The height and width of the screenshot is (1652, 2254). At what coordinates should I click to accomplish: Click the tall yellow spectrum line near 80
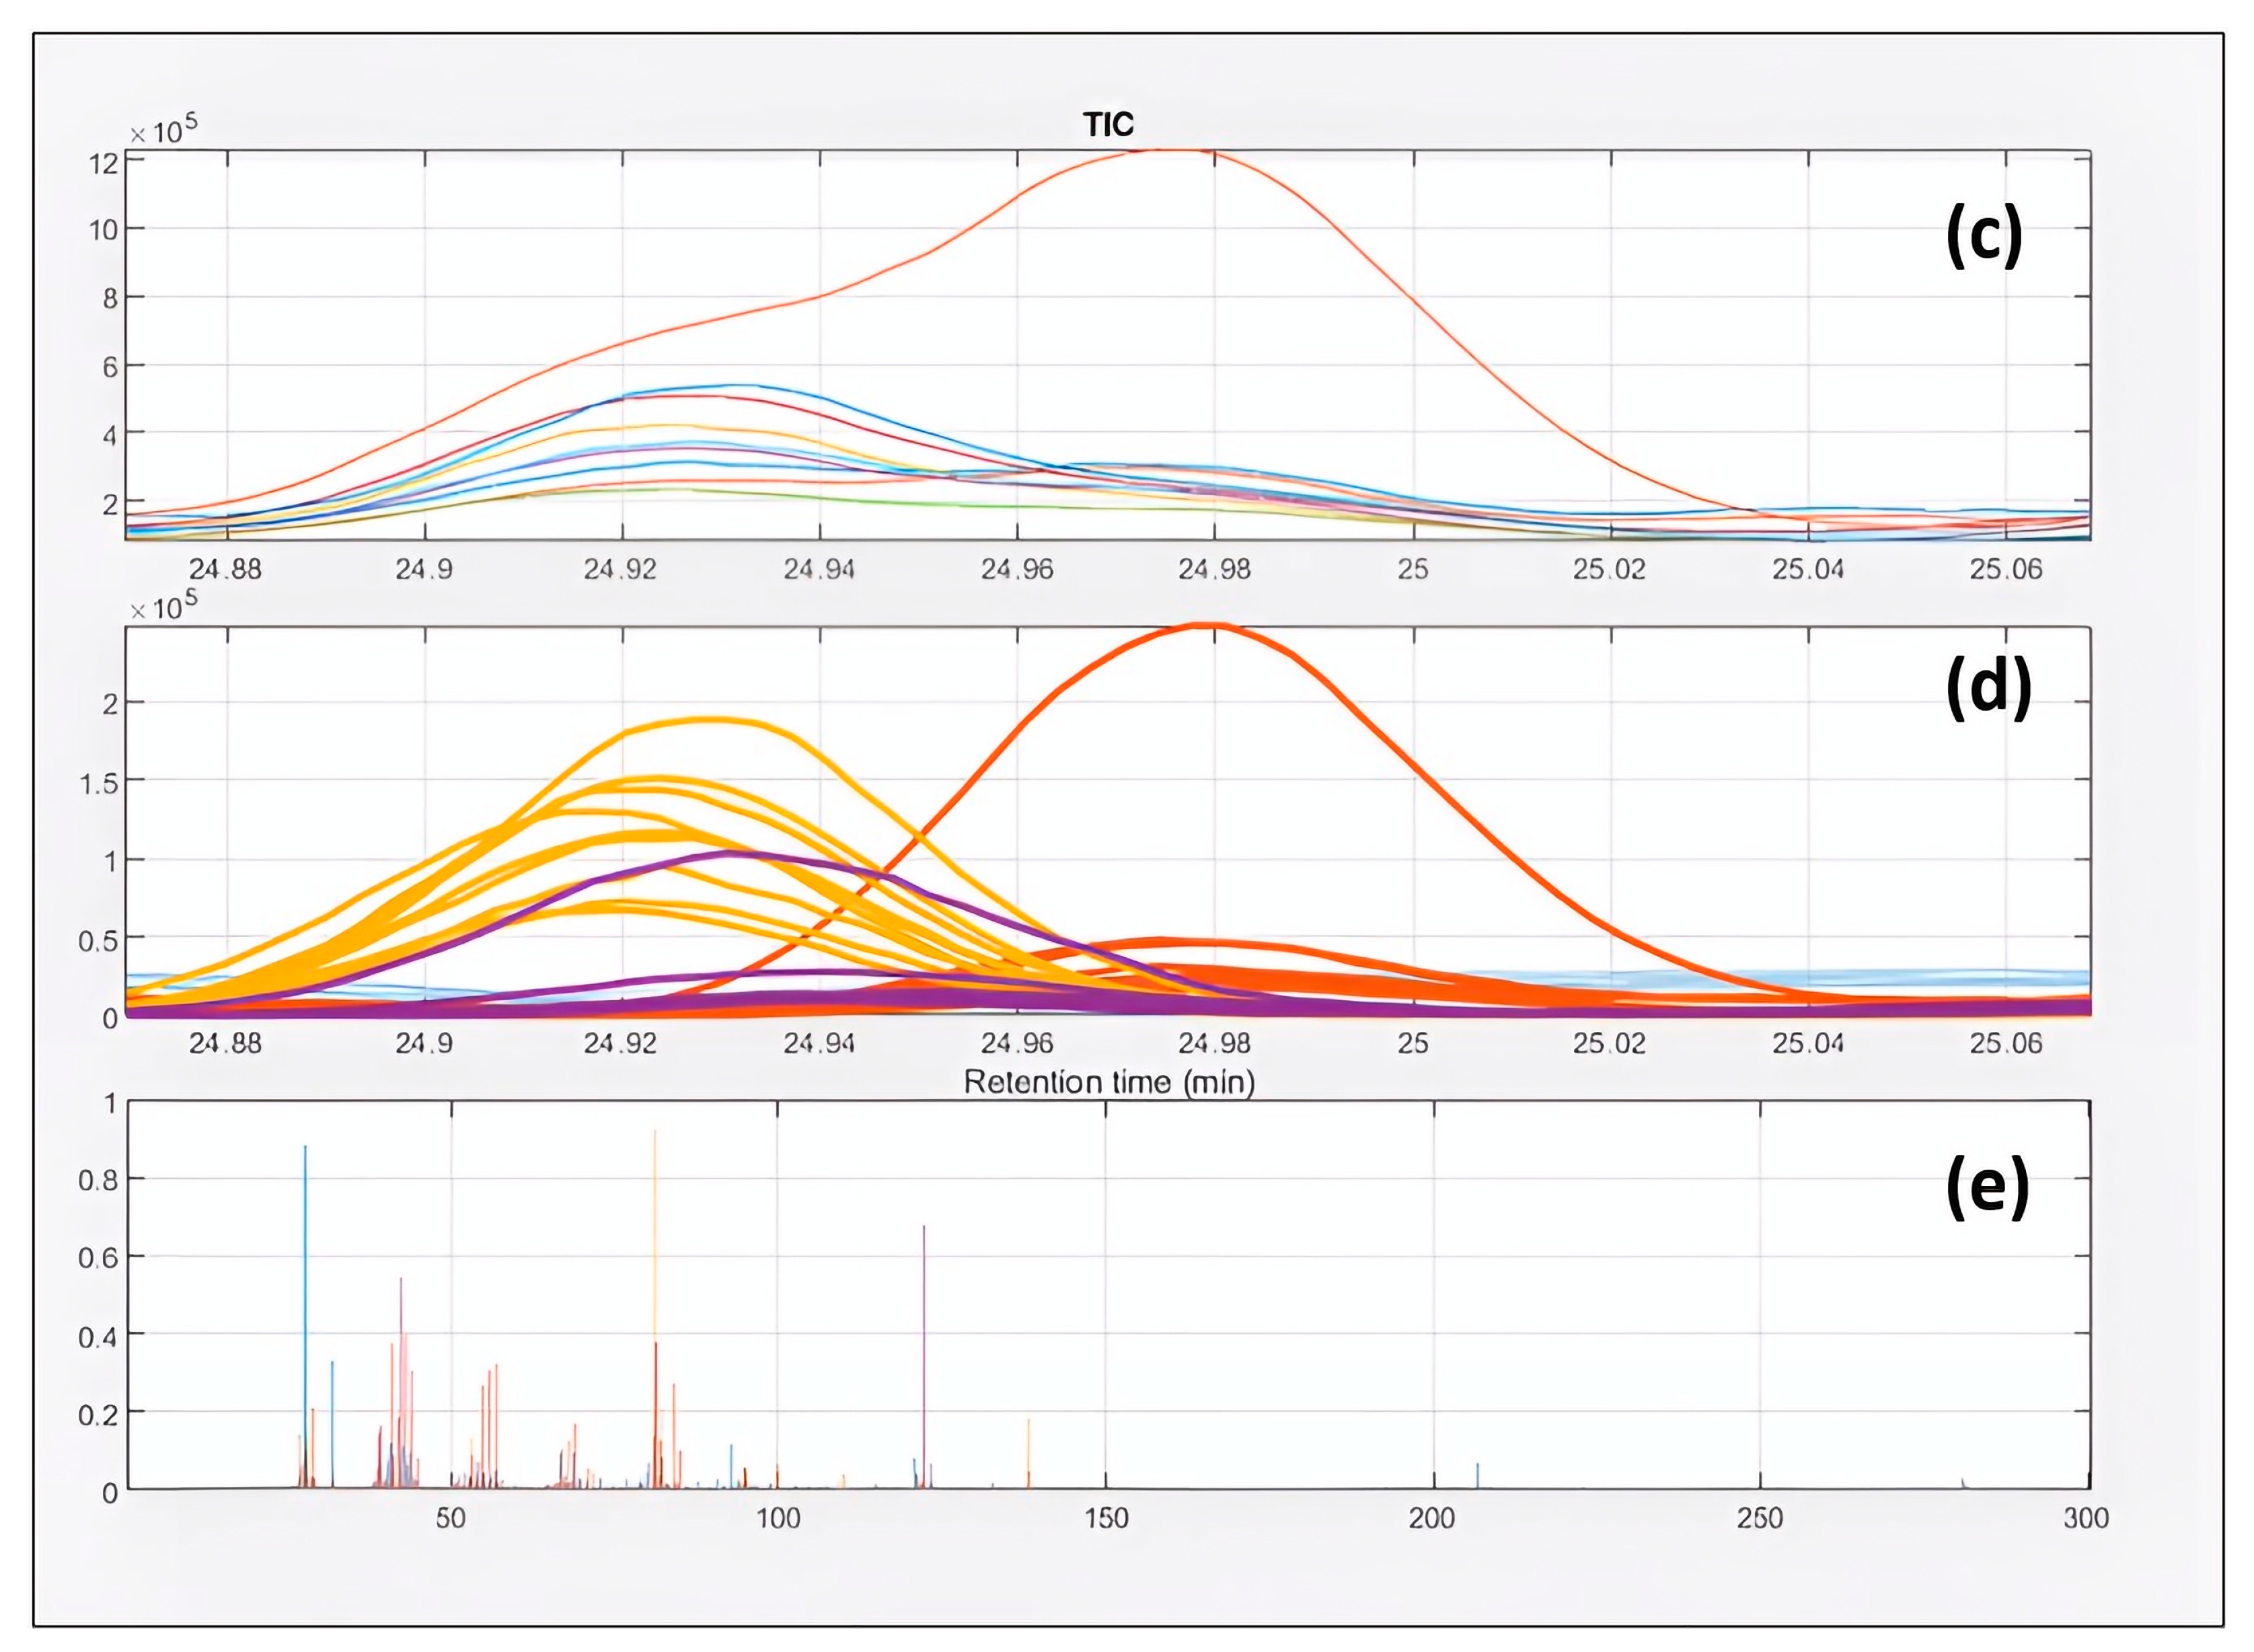coord(655,1250)
